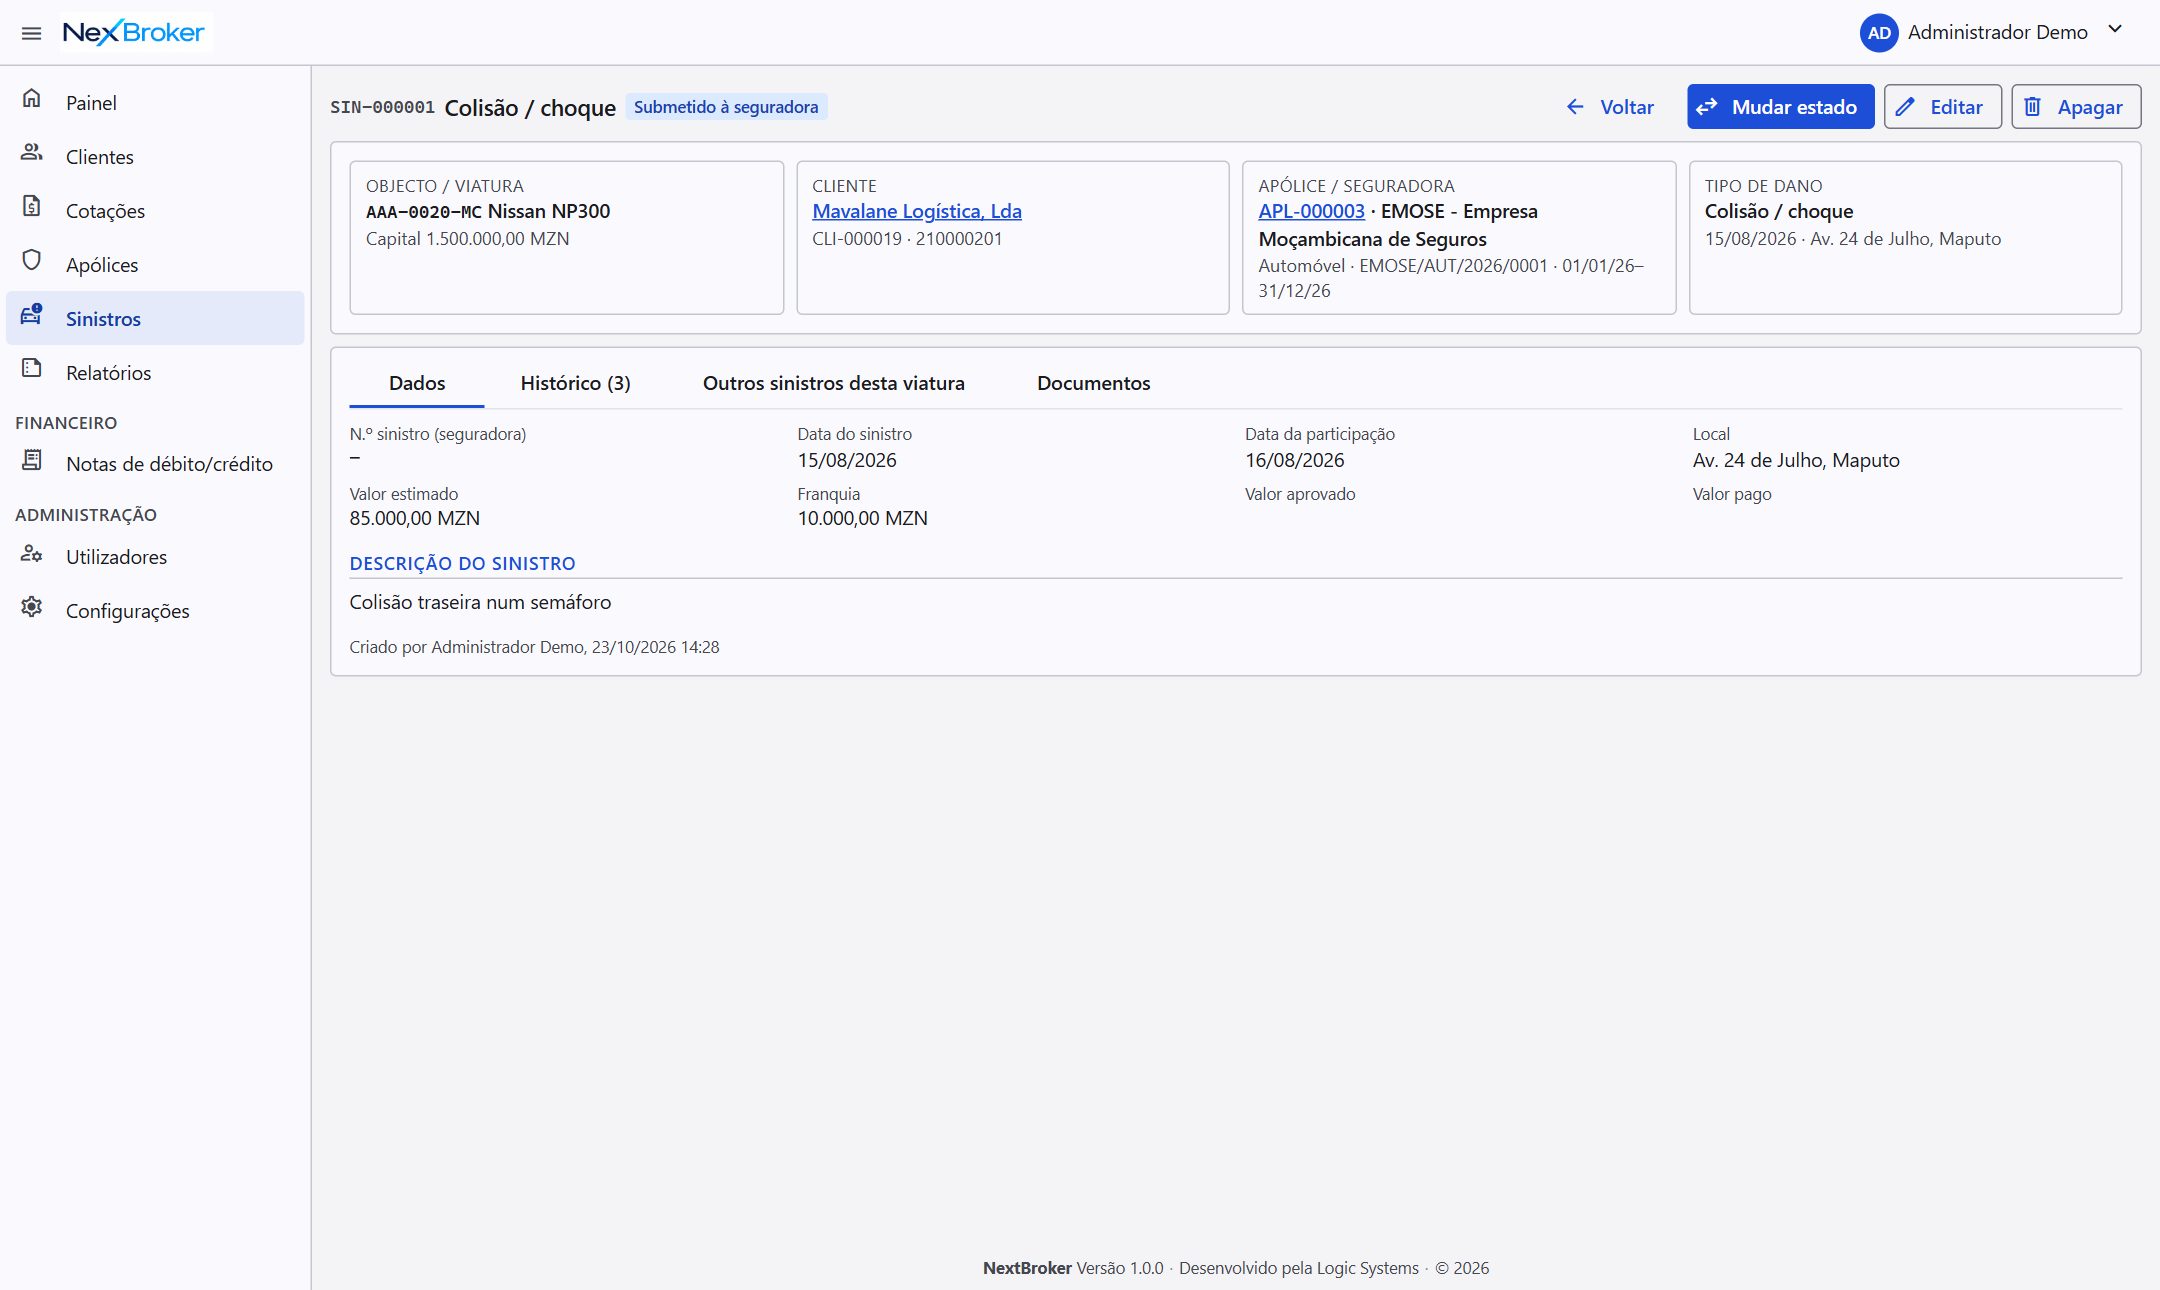Click the Submetido à seguradora status badge
The image size is (2160, 1290).
coord(726,107)
